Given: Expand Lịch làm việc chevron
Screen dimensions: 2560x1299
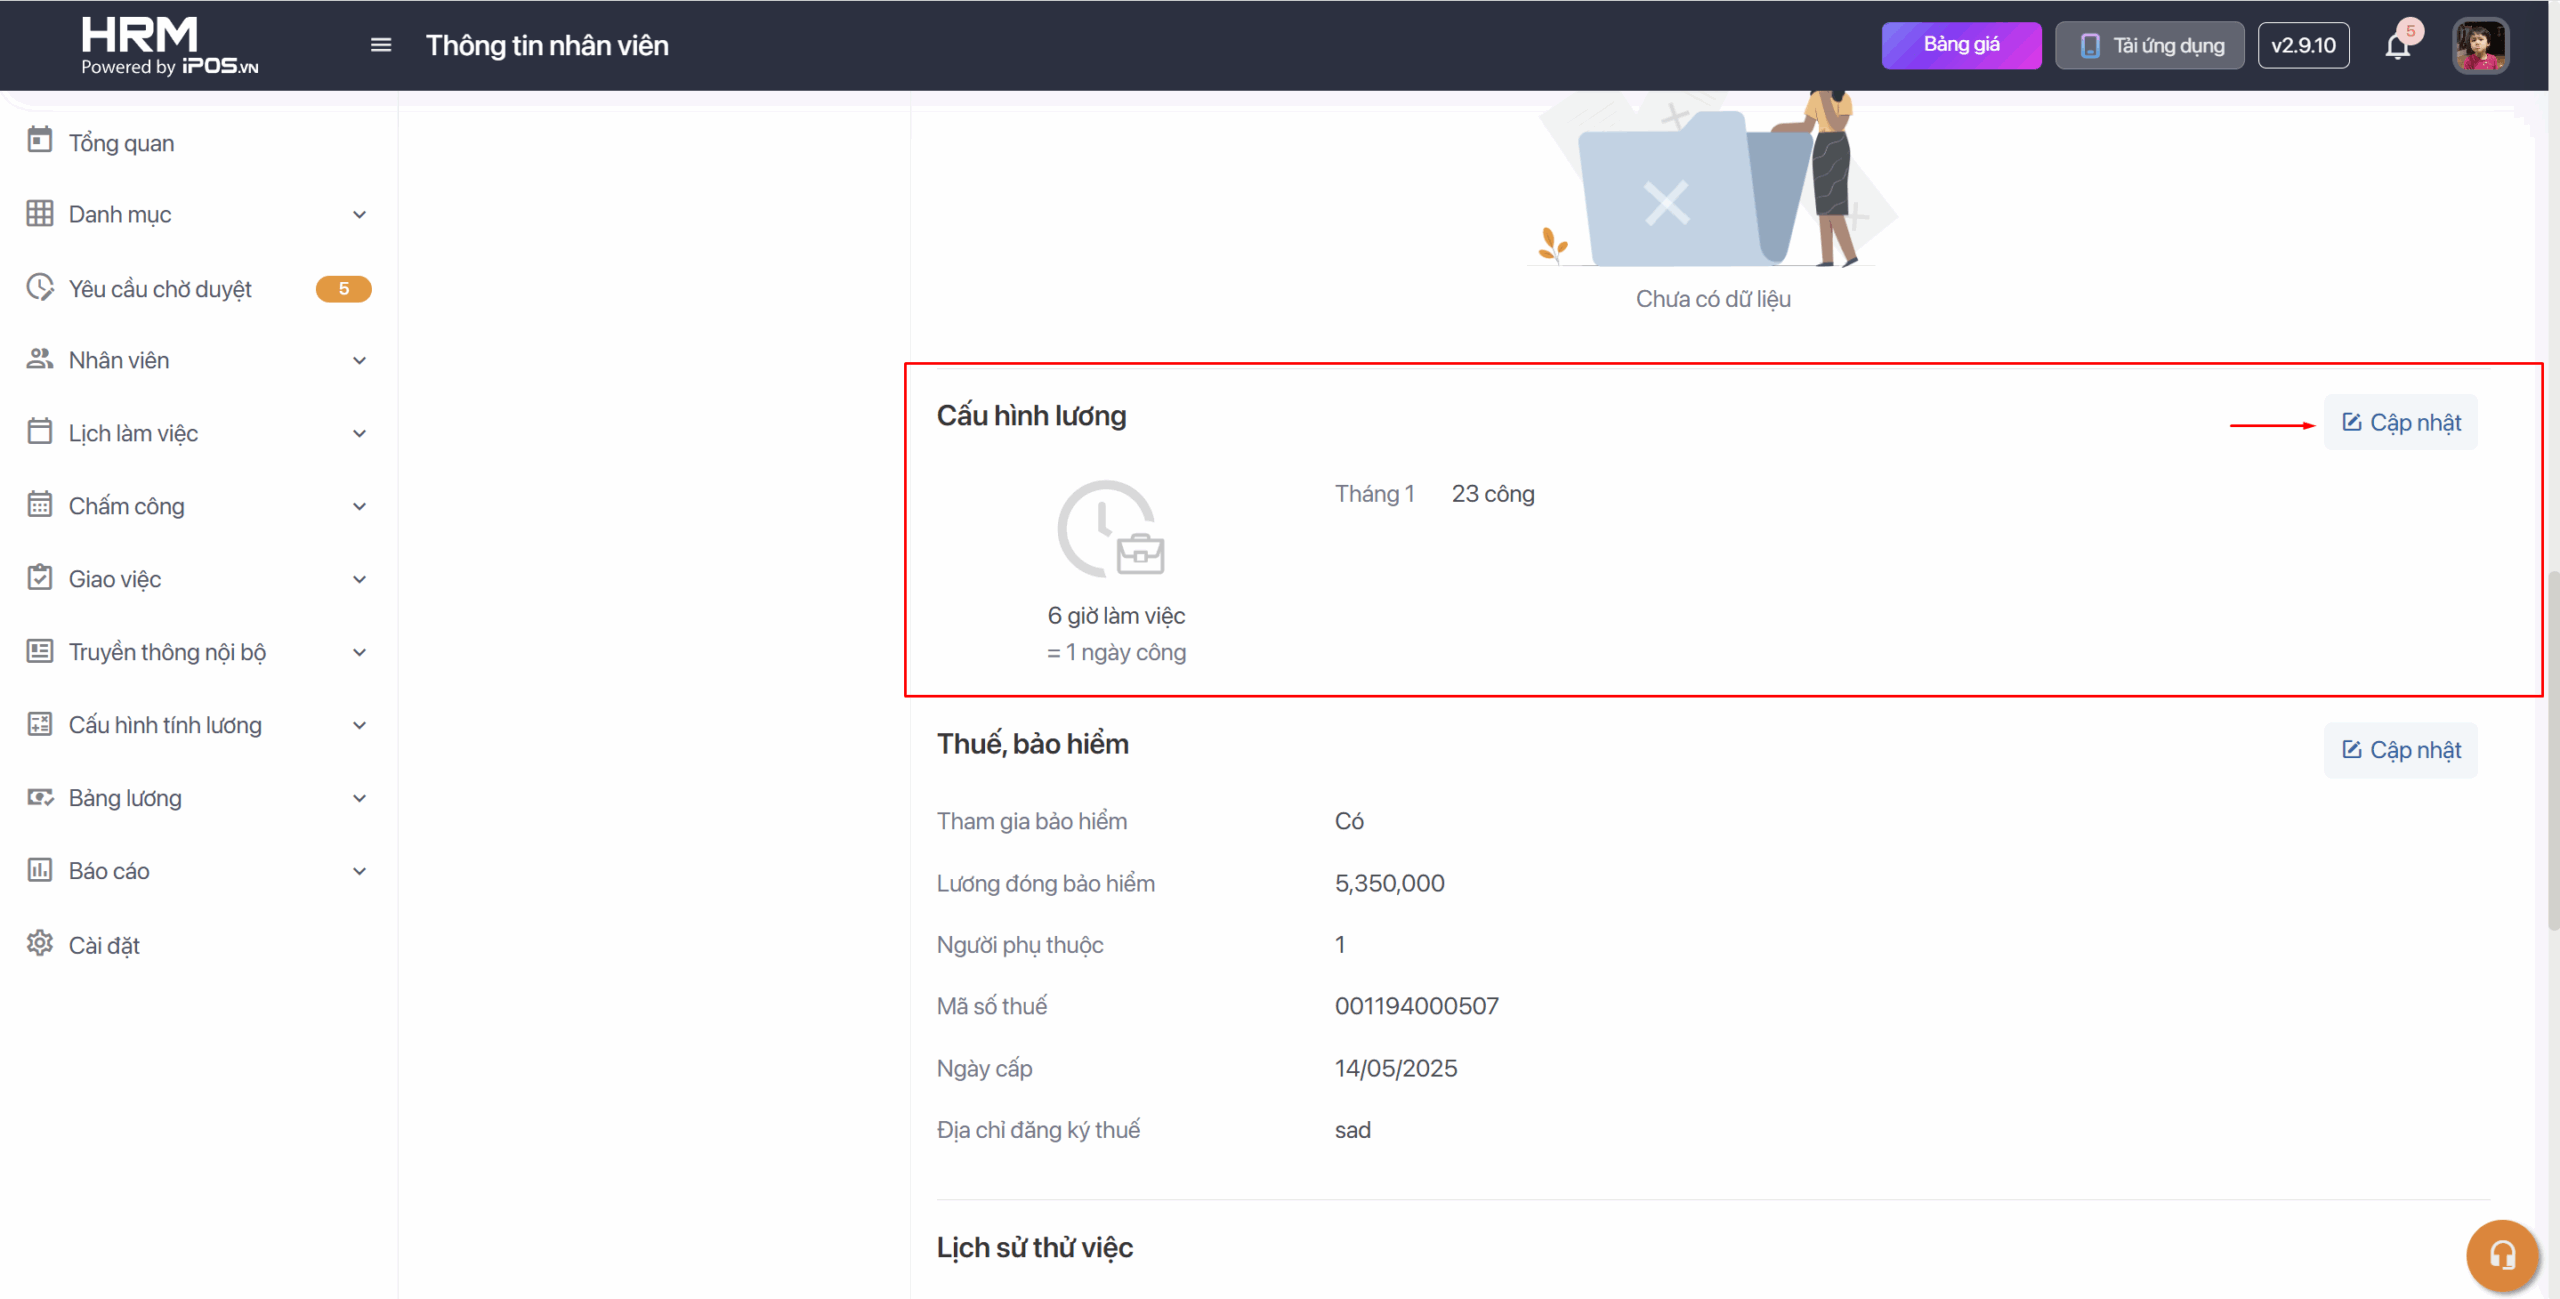Looking at the screenshot, I should pos(359,433).
